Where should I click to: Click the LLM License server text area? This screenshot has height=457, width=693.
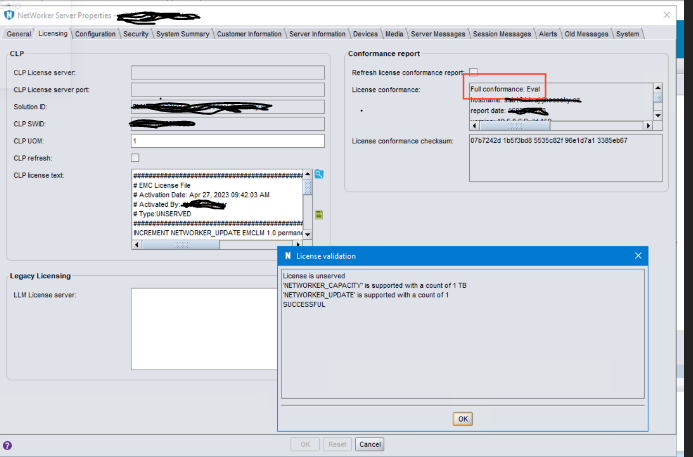204,329
